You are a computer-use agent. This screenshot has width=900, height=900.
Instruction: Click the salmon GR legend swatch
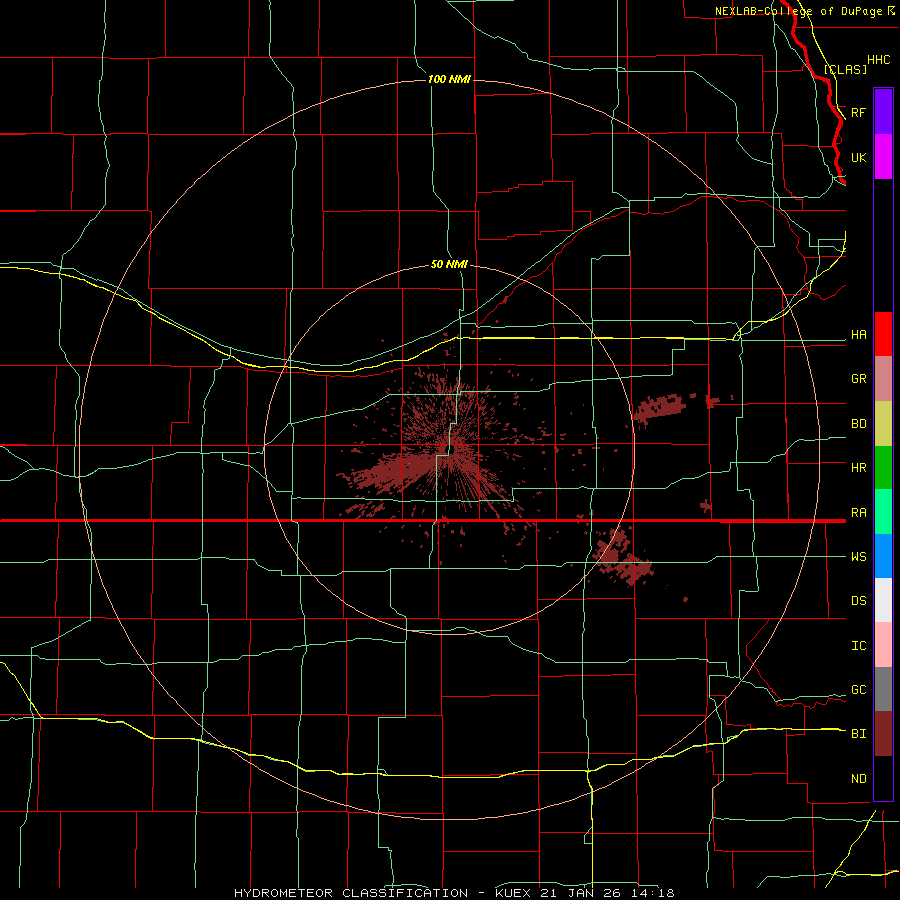883,379
